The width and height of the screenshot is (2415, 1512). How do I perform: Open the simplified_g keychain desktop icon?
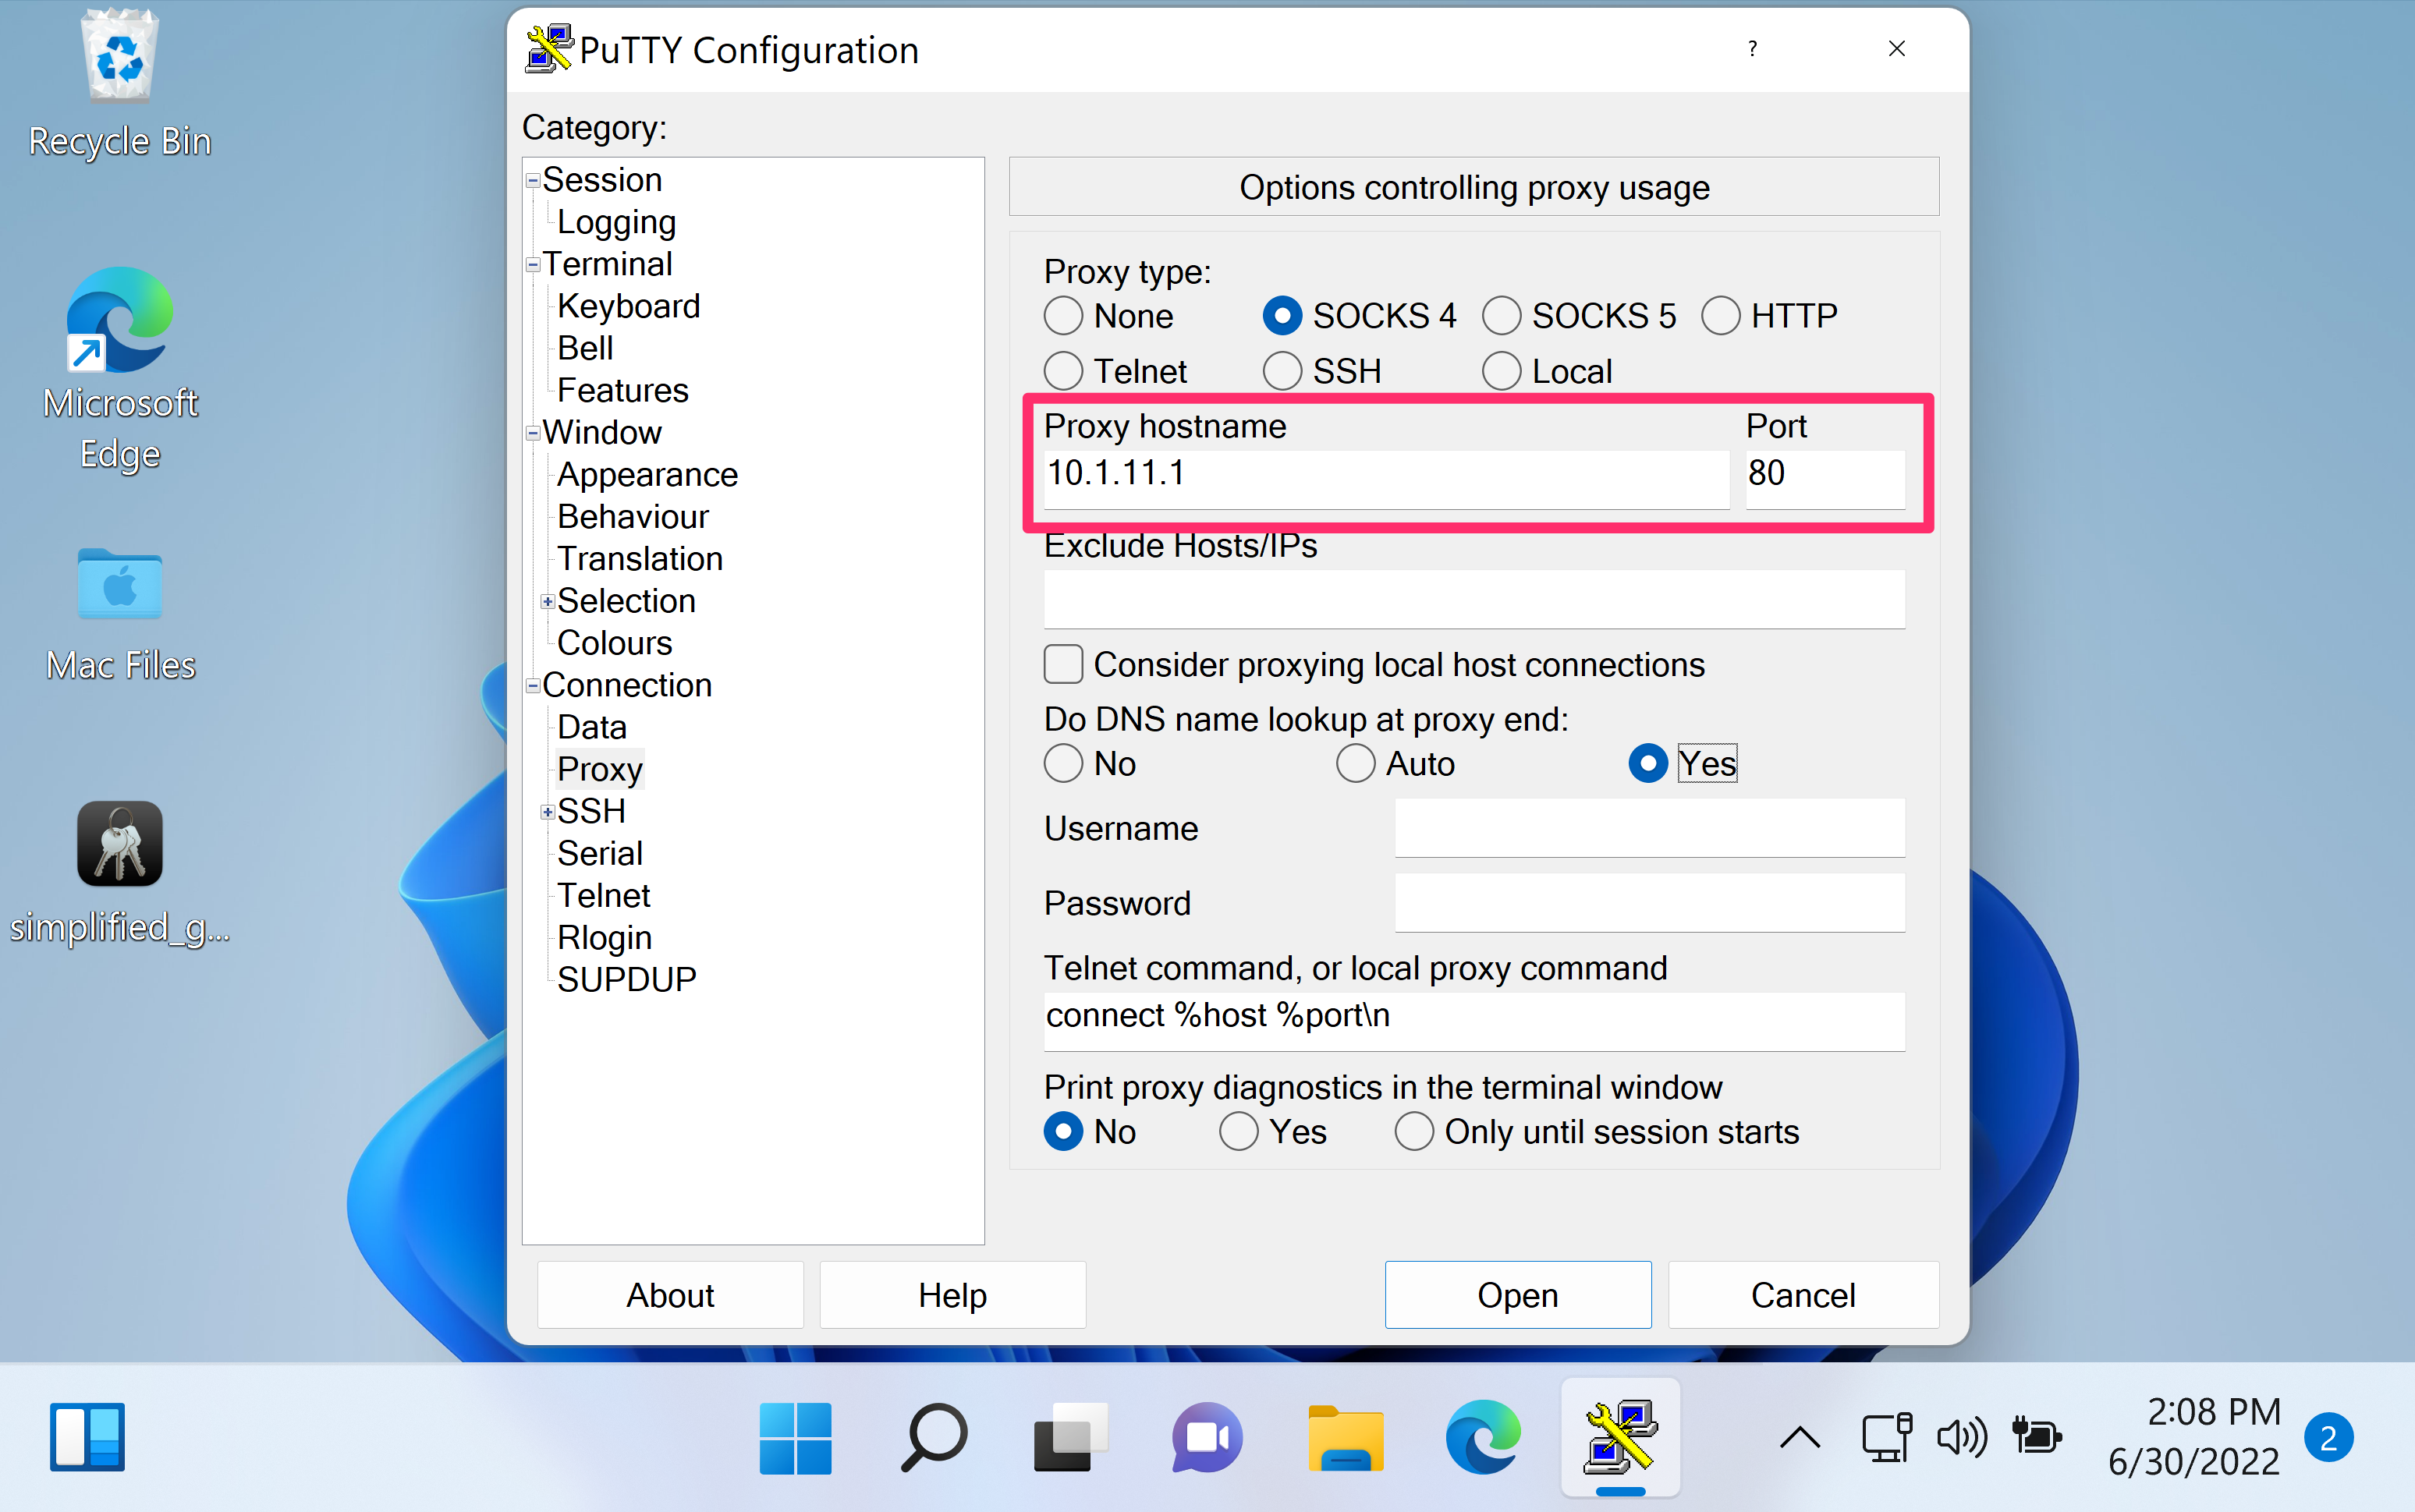coord(120,872)
